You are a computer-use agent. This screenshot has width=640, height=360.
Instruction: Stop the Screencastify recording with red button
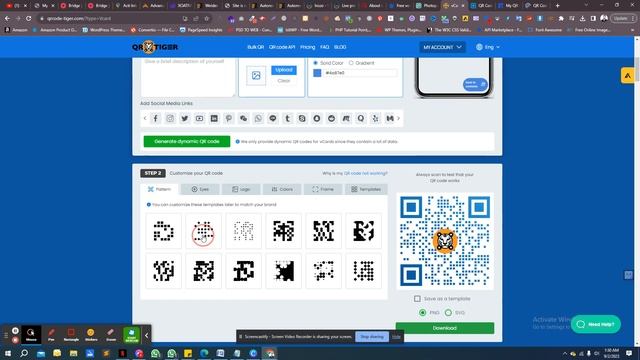point(15,340)
